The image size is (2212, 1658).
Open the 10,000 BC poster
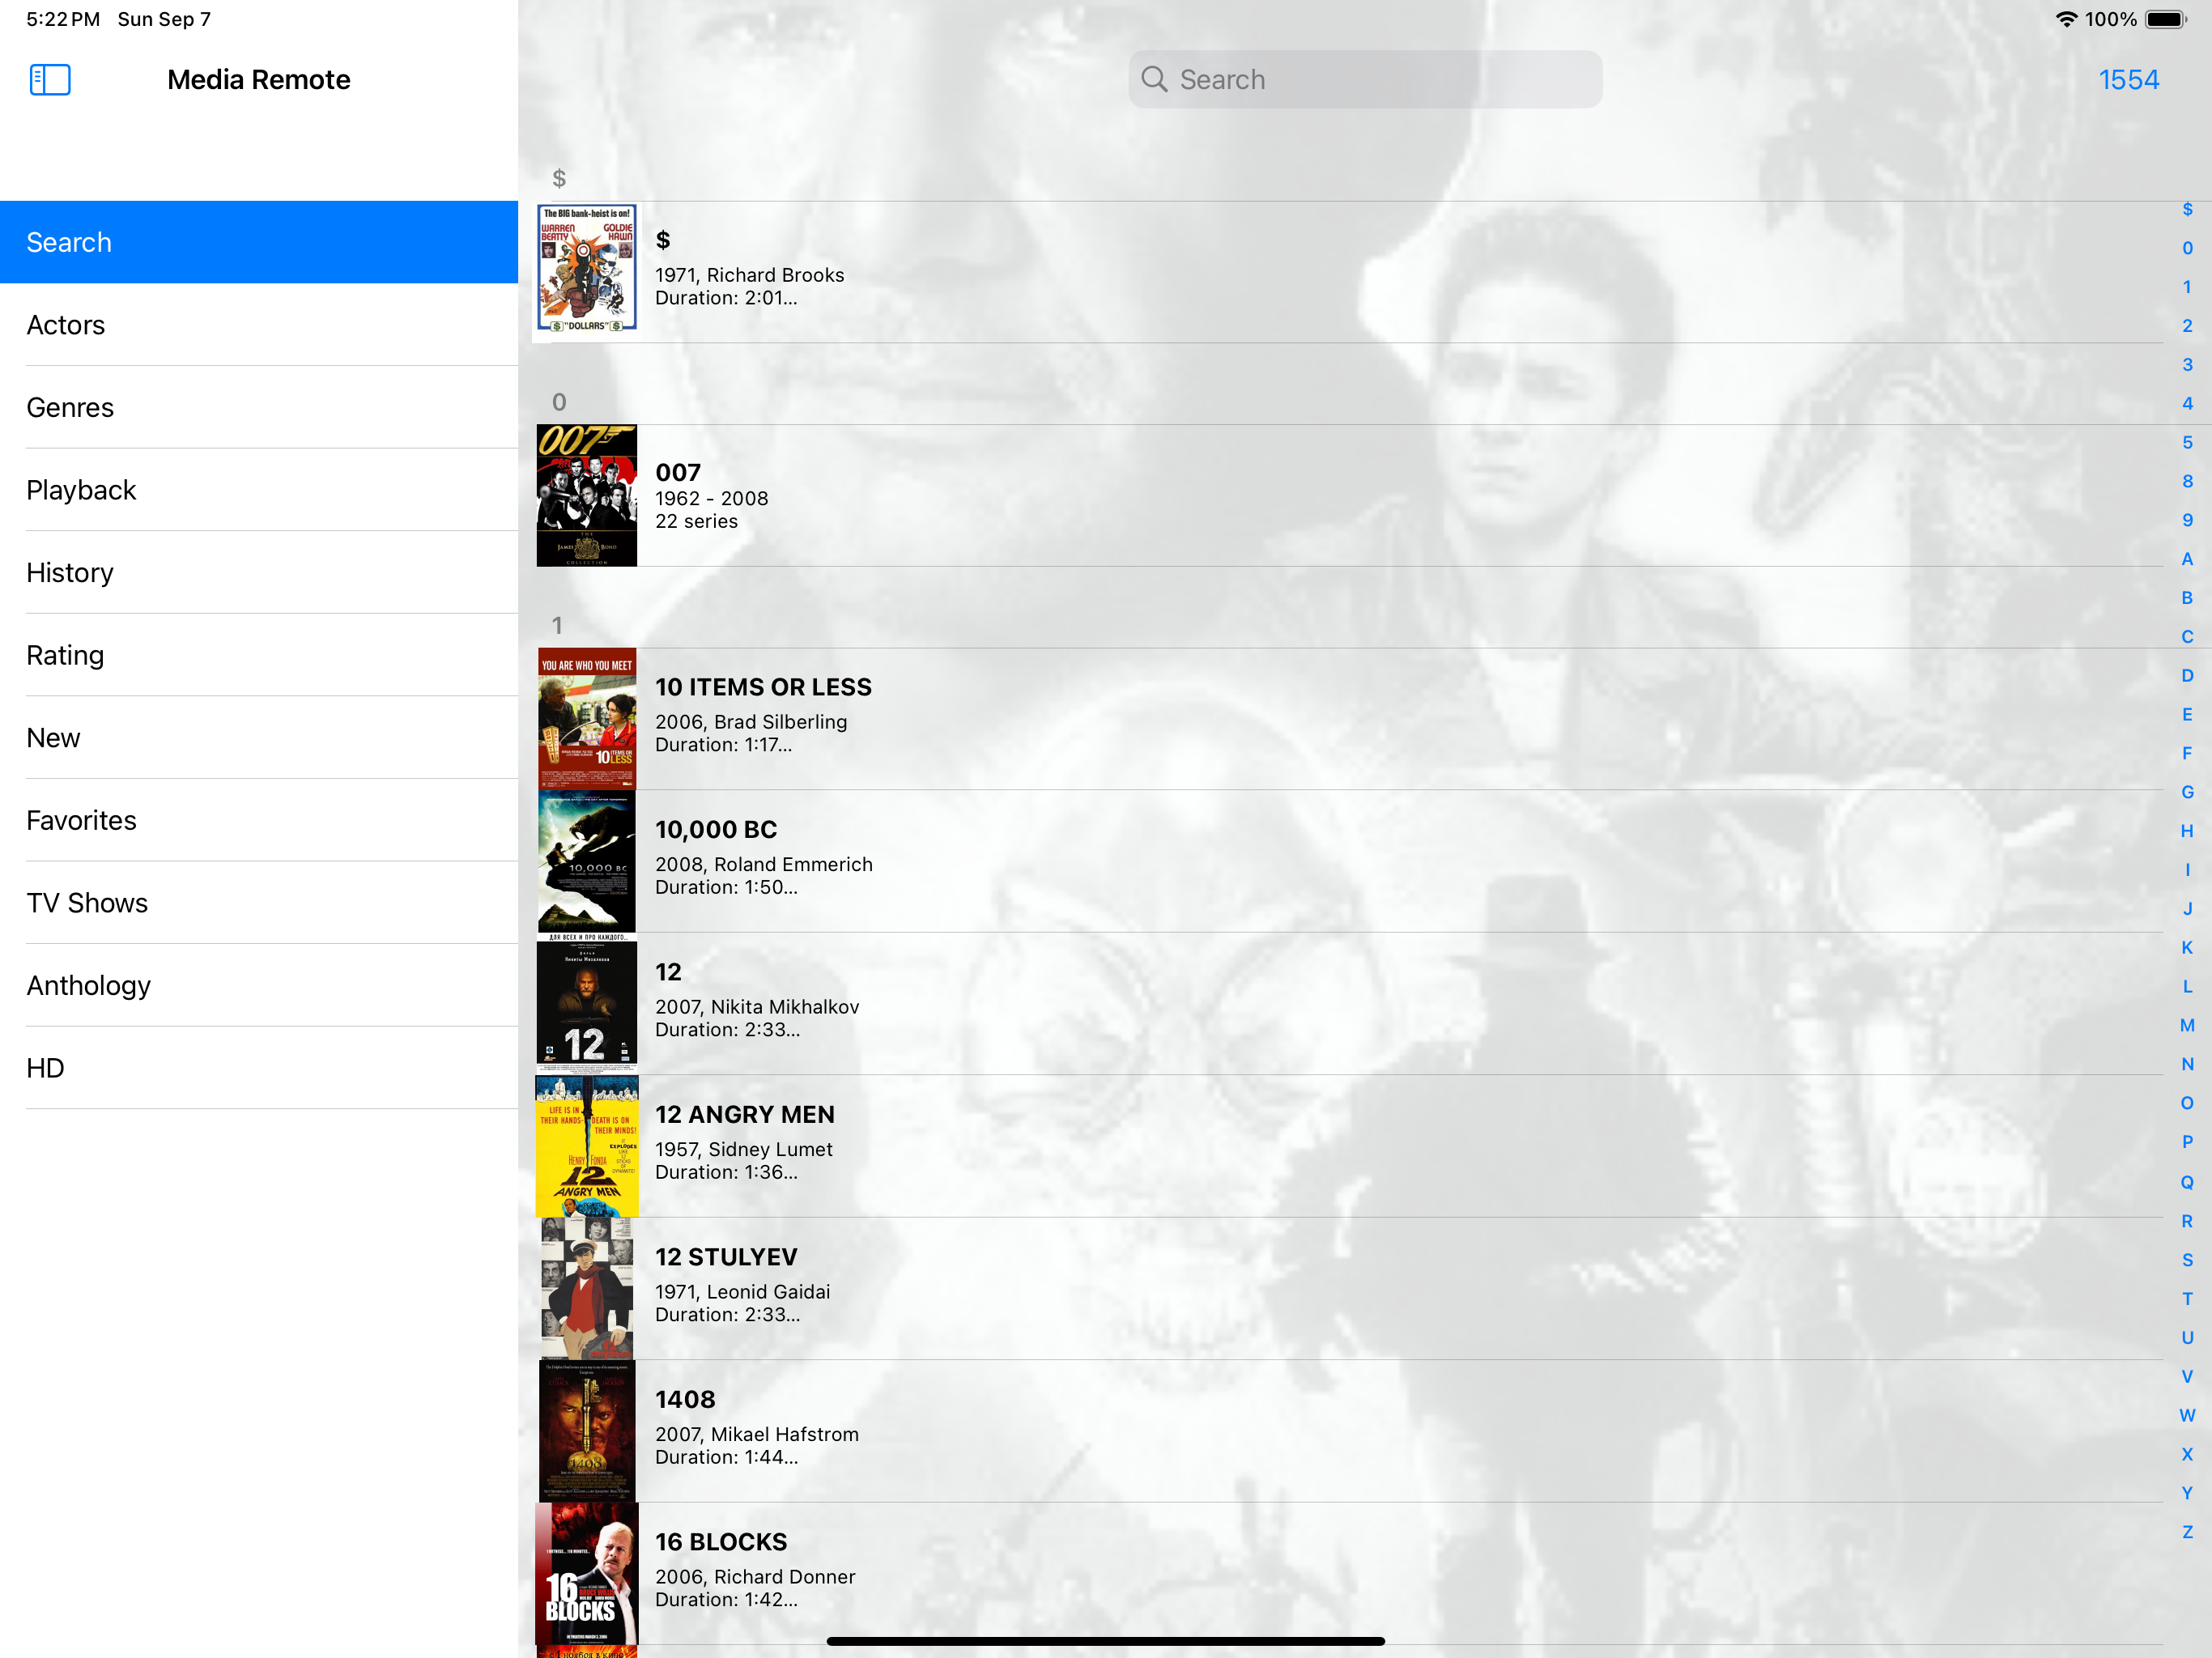pos(587,861)
